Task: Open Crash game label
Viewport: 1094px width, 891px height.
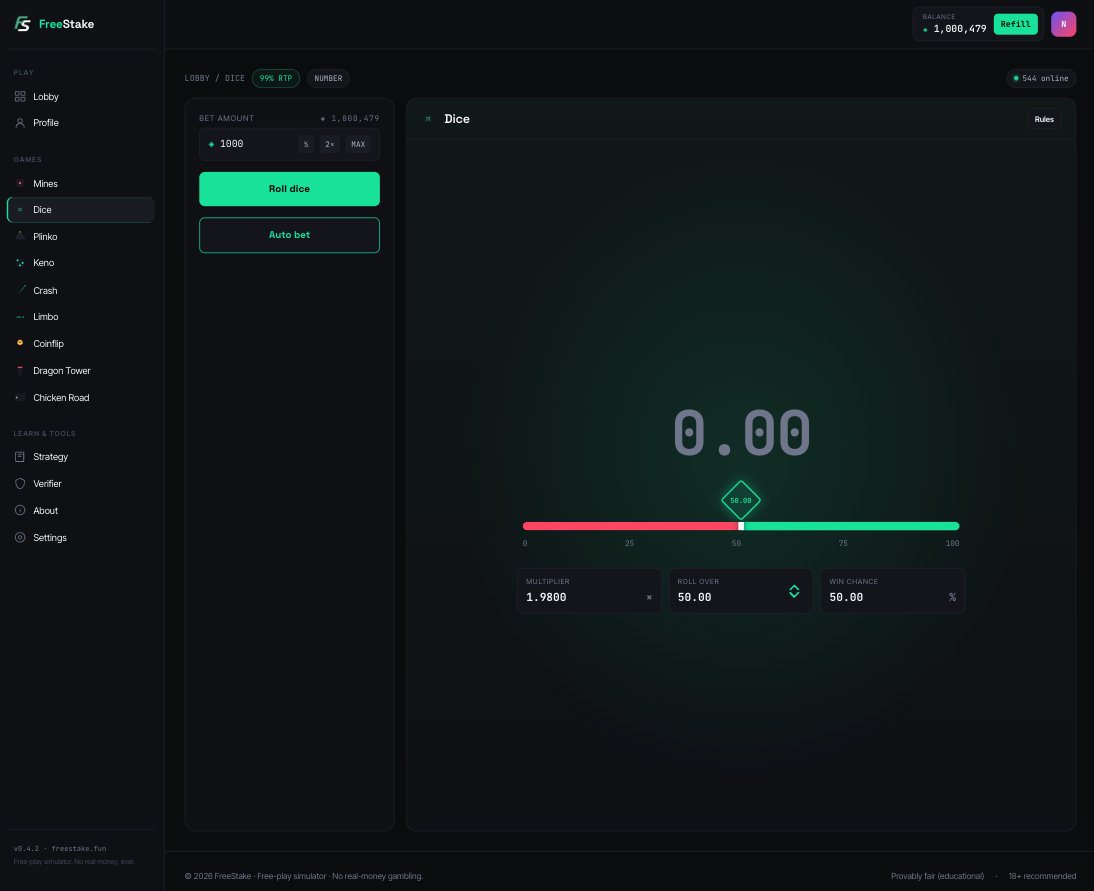Action: coord(45,291)
